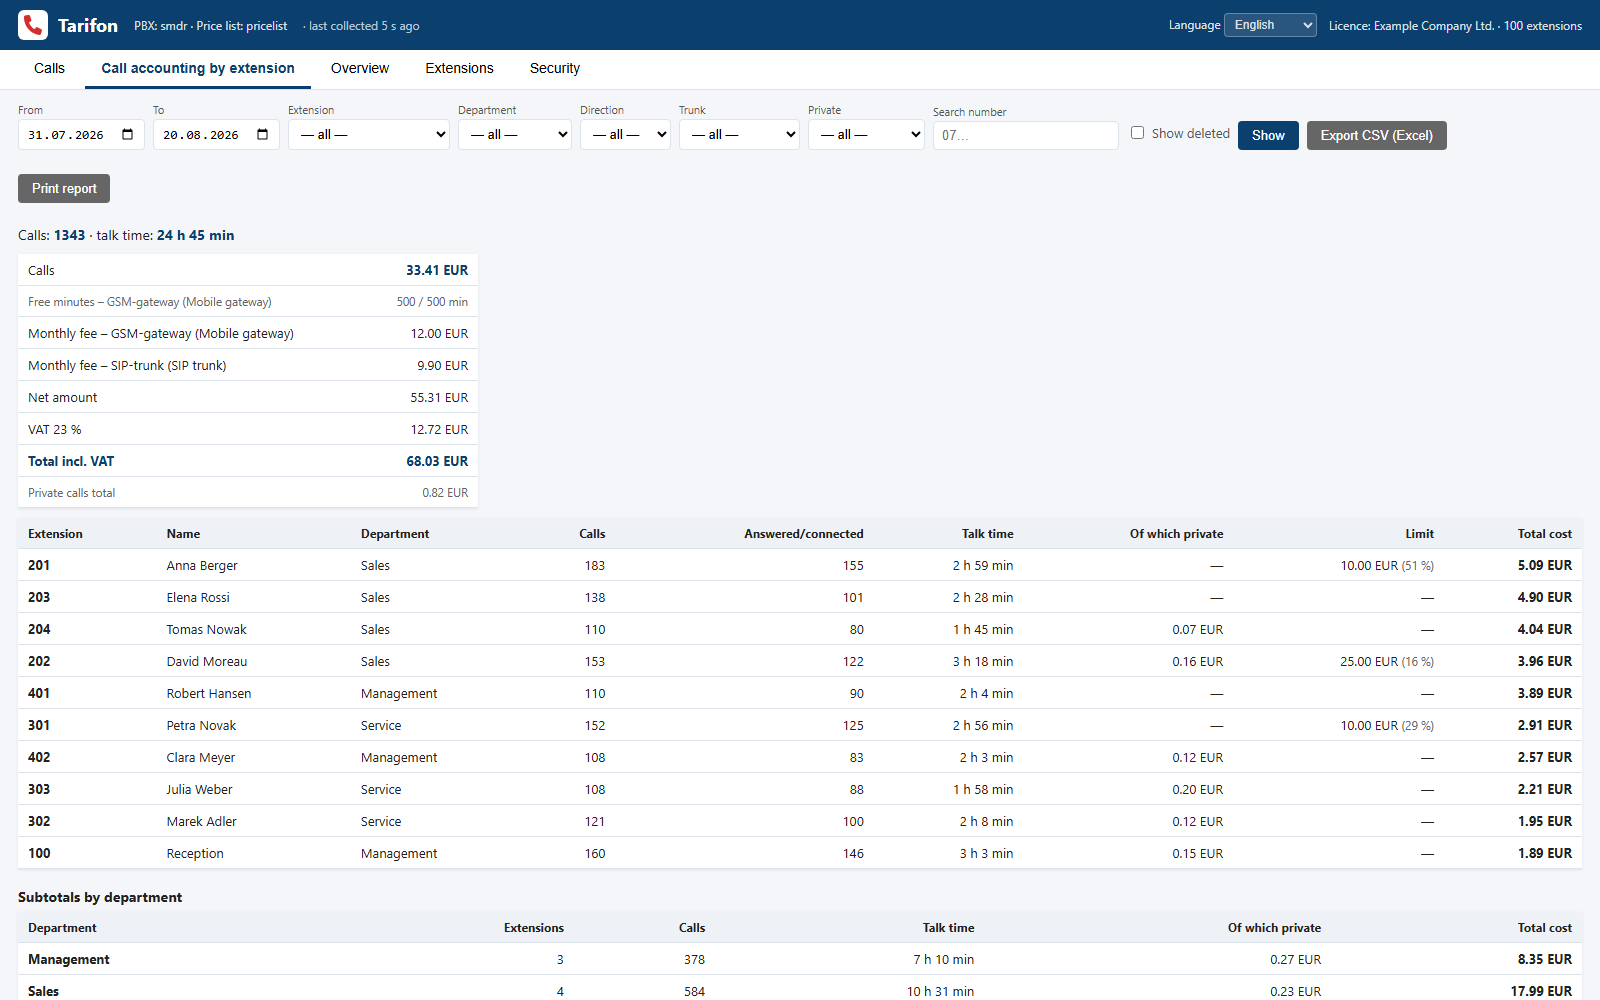Image resolution: width=1600 pixels, height=1000 pixels.
Task: Click Monthly fee – SIP-trunk row label
Action: click(x=127, y=365)
